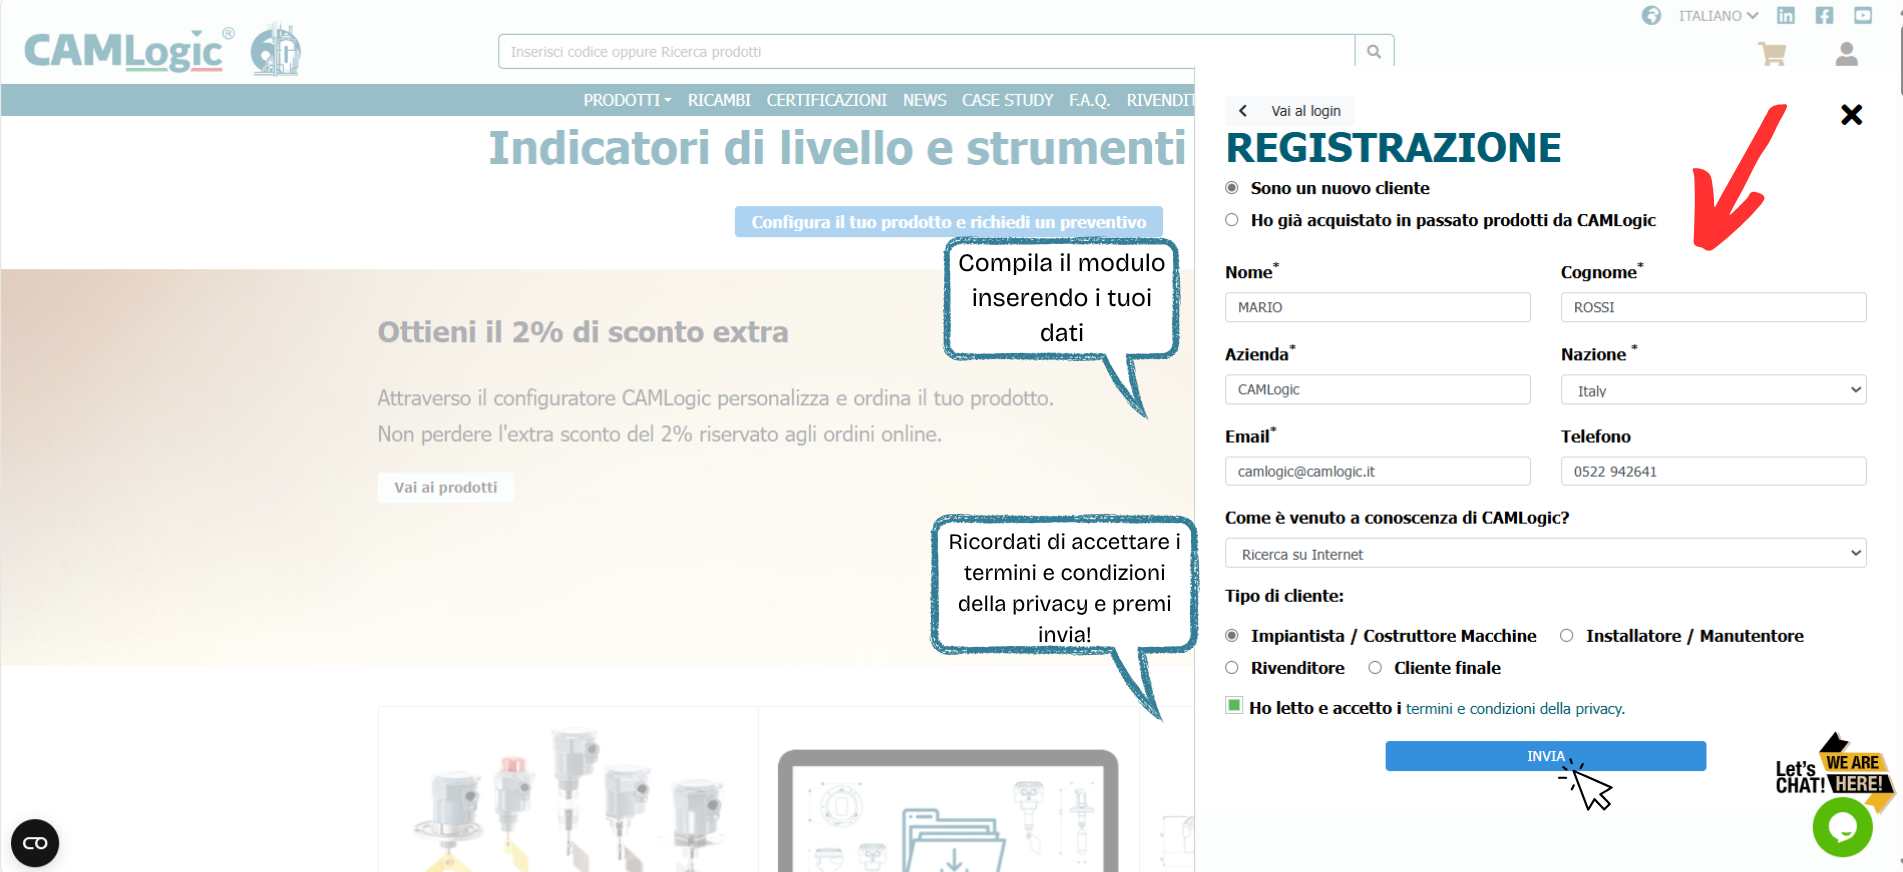Image resolution: width=1903 pixels, height=872 pixels.
Task: Click the Tipo di cliente label
Action: [x=1284, y=596]
